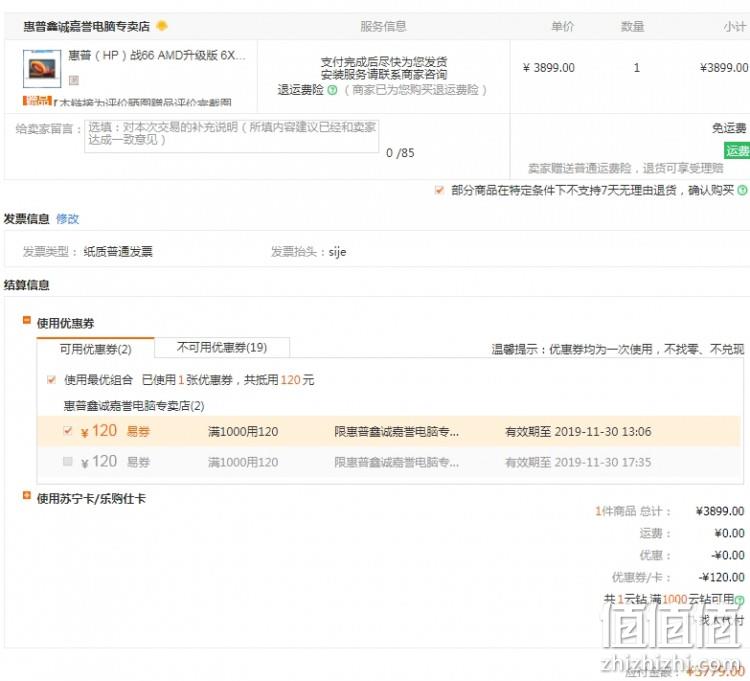Switch to 不可用优惠券(19) tab
Image resolution: width=750 pixels, height=681 pixels.
click(x=222, y=347)
